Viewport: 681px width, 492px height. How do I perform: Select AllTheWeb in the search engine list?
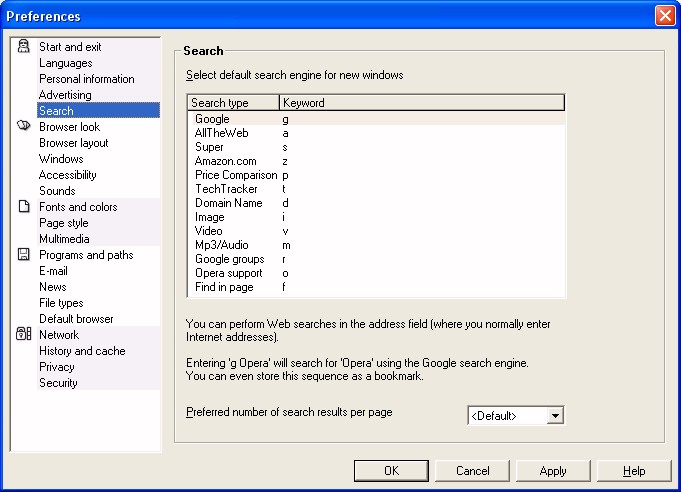pos(377,133)
